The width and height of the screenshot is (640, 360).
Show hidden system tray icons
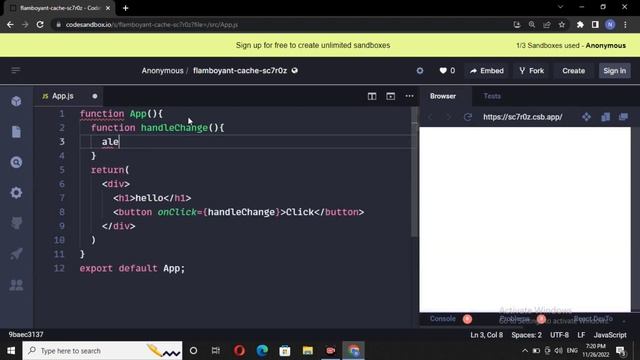click(x=525, y=351)
